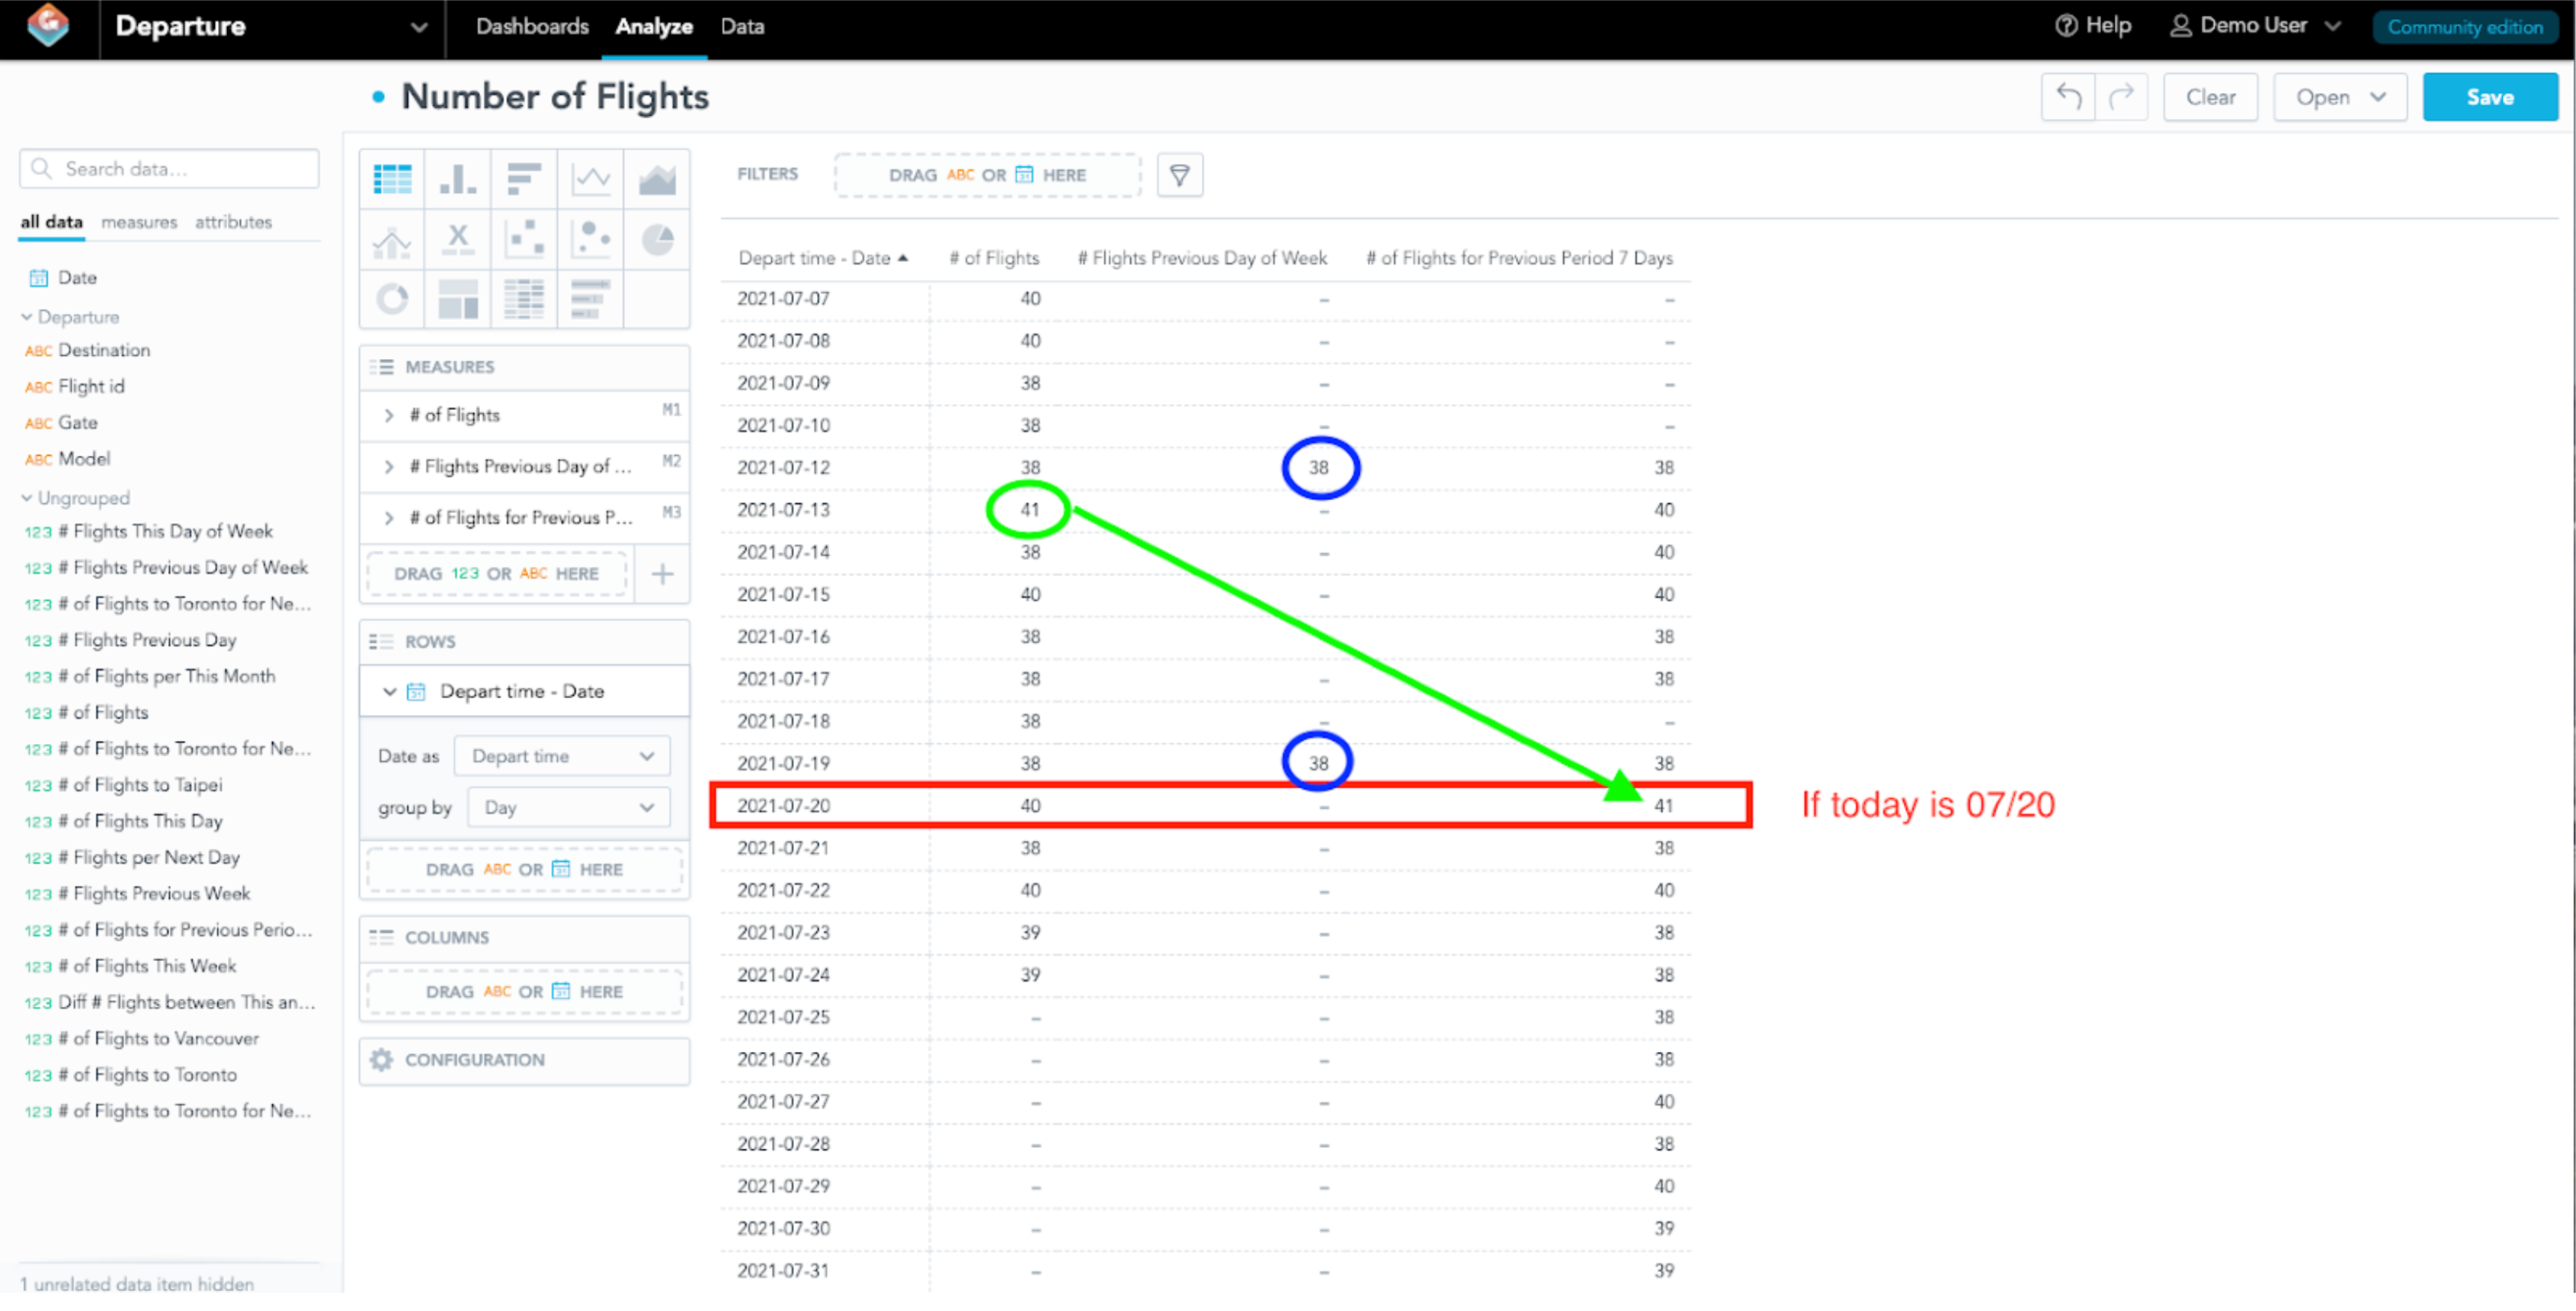Switch to the measures tab in data panel
Viewport: 2576px width, 1311px height.
click(139, 222)
